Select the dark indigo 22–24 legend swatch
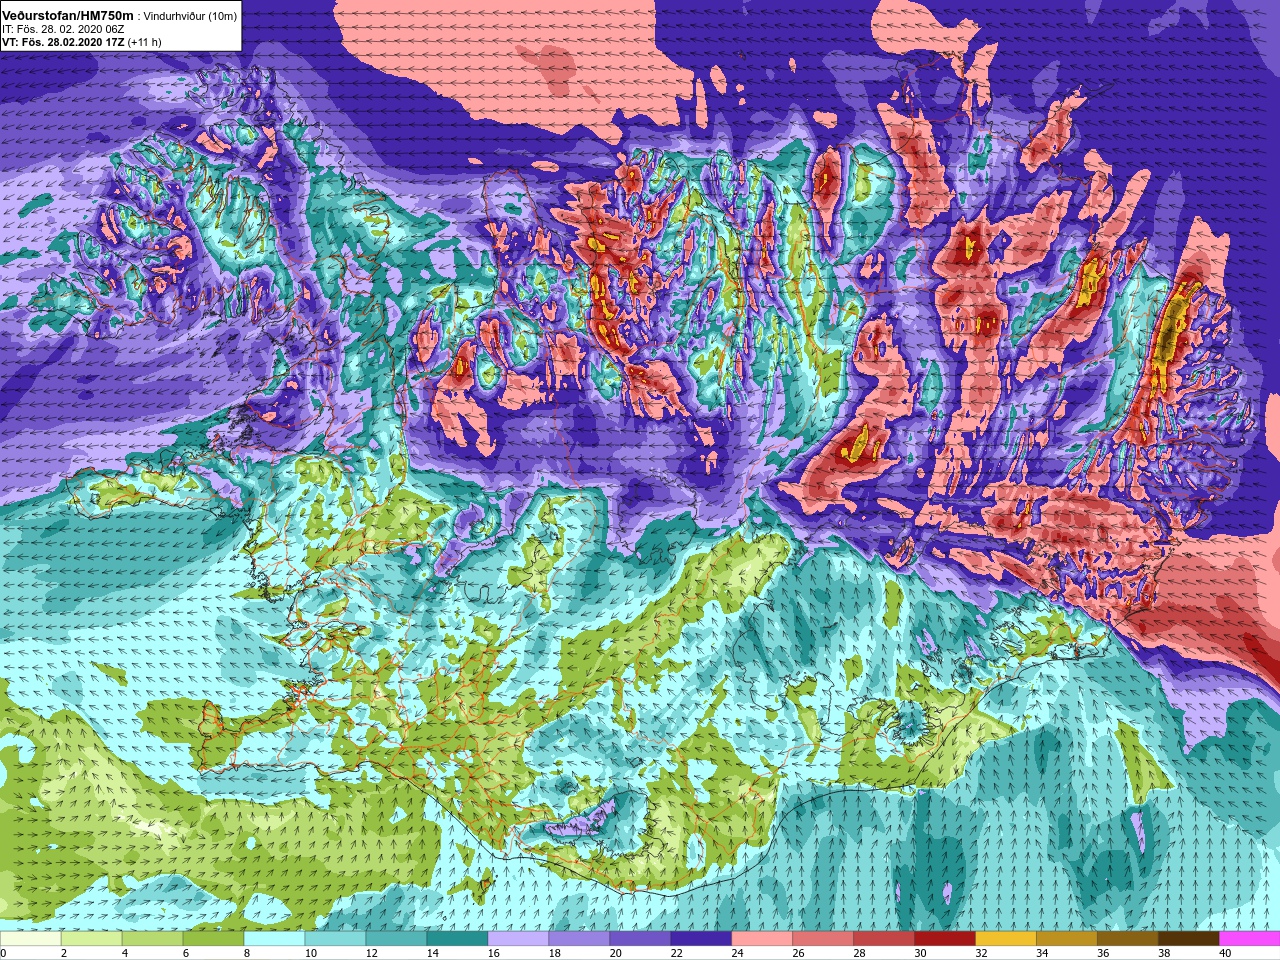Screen dimensions: 1280x960 point(701,940)
